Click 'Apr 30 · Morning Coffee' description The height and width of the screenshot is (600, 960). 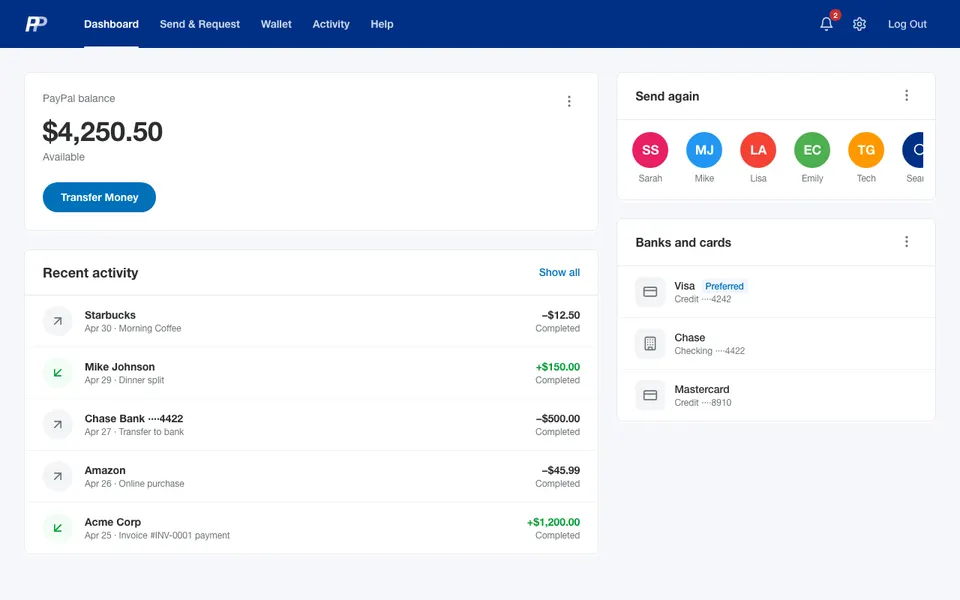pos(133,328)
